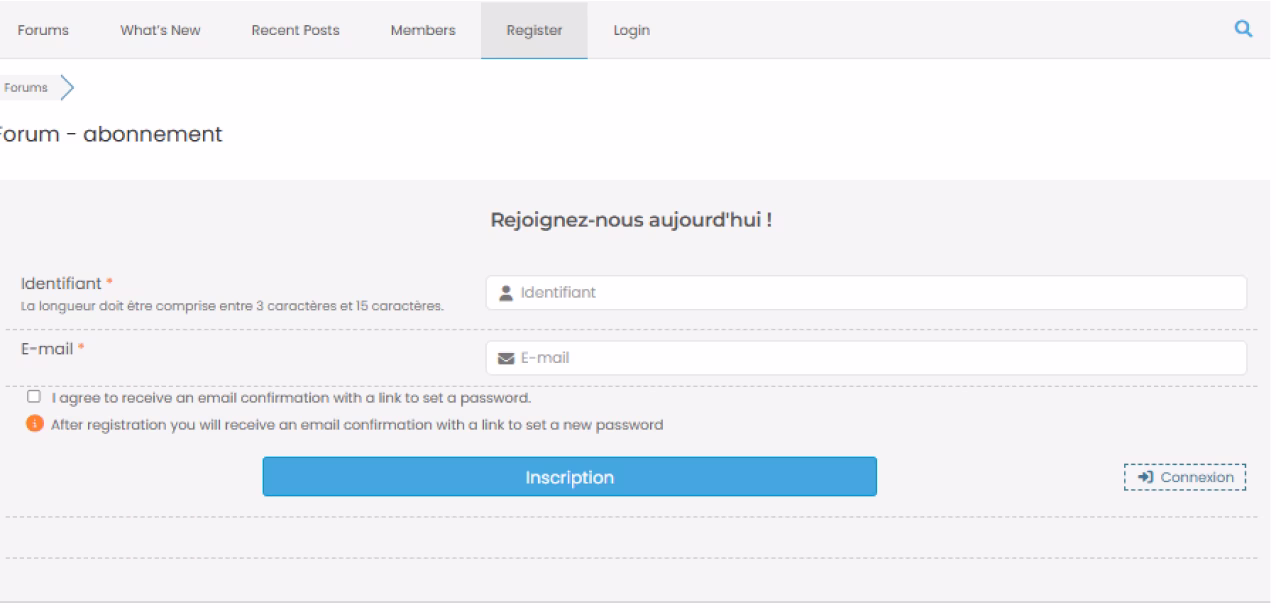Screen dimensions: 1276x608
Task: Click the breadcrumb chevron after Forums
Action: pyautogui.click(x=66, y=88)
